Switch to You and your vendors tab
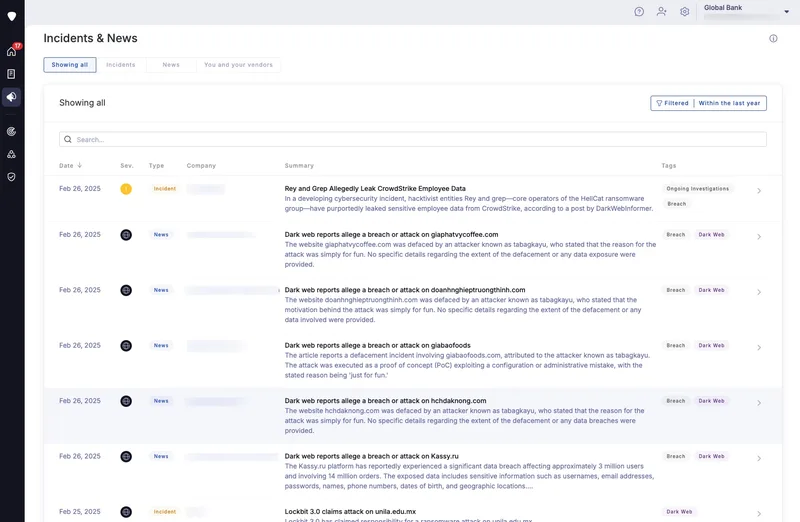 click(238, 65)
